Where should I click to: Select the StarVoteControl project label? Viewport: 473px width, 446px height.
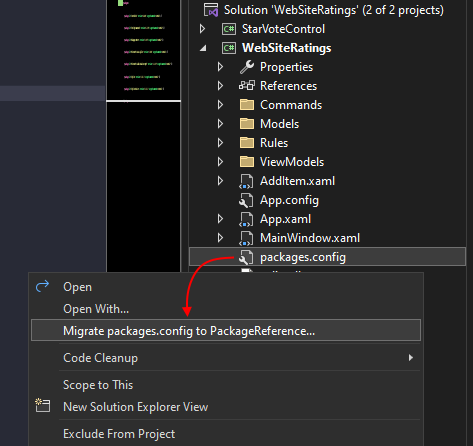pyautogui.click(x=283, y=29)
